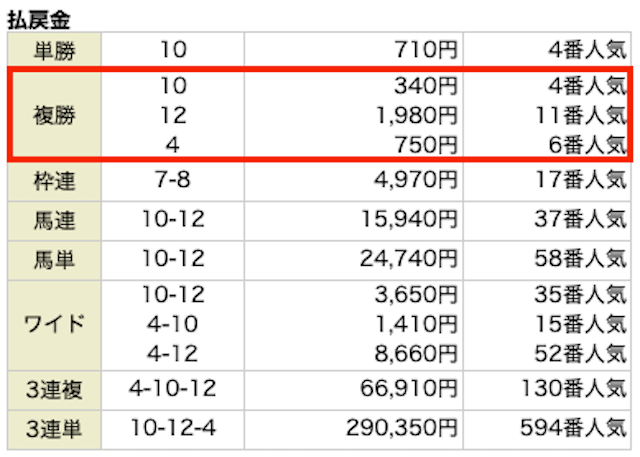Viewport: 640px width, 457px height.
Task: Click the ワイド row label
Action: [54, 324]
